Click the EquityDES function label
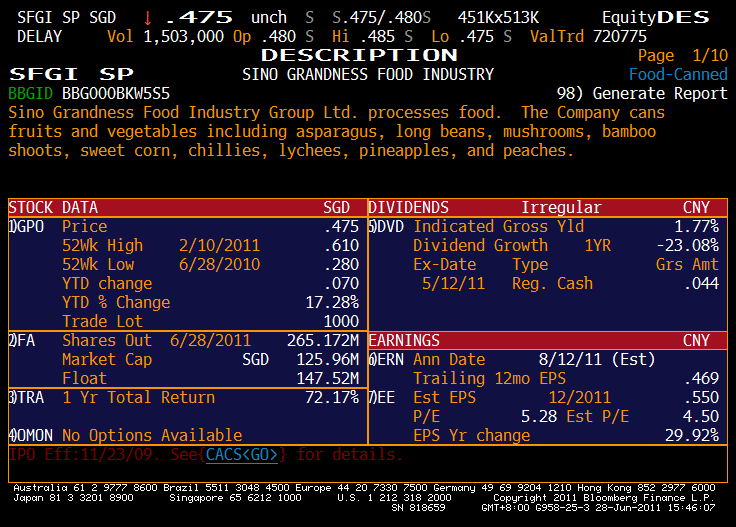This screenshot has height=527, width=736. 656,18
